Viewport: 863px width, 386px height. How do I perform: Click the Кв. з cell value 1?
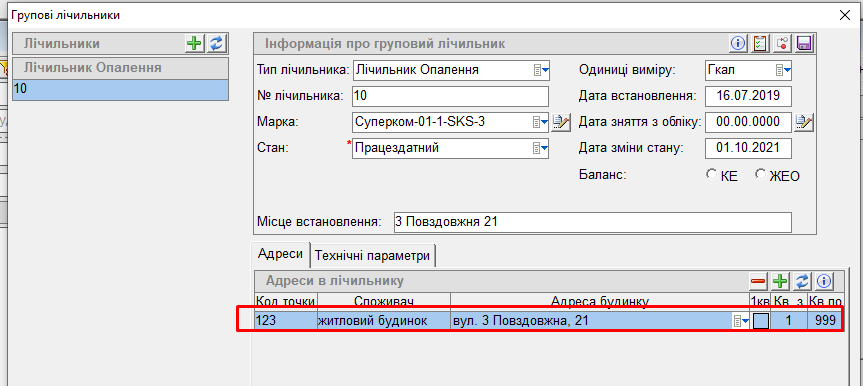point(789,321)
